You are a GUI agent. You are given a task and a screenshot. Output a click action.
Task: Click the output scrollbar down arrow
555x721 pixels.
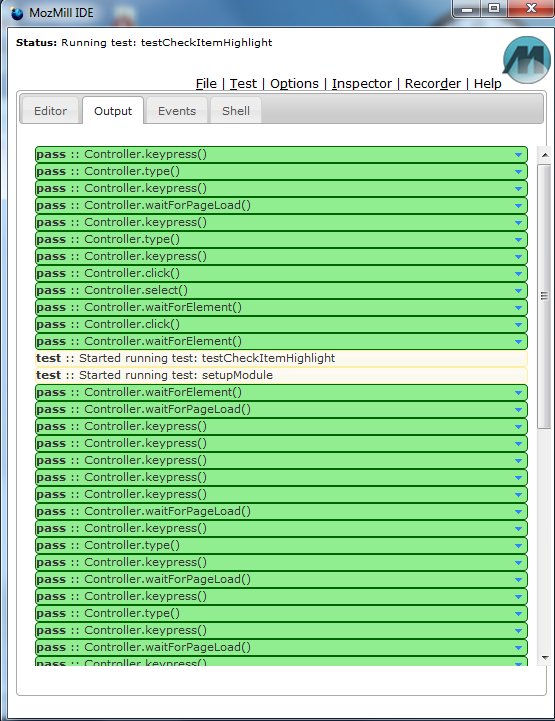[x=545, y=658]
